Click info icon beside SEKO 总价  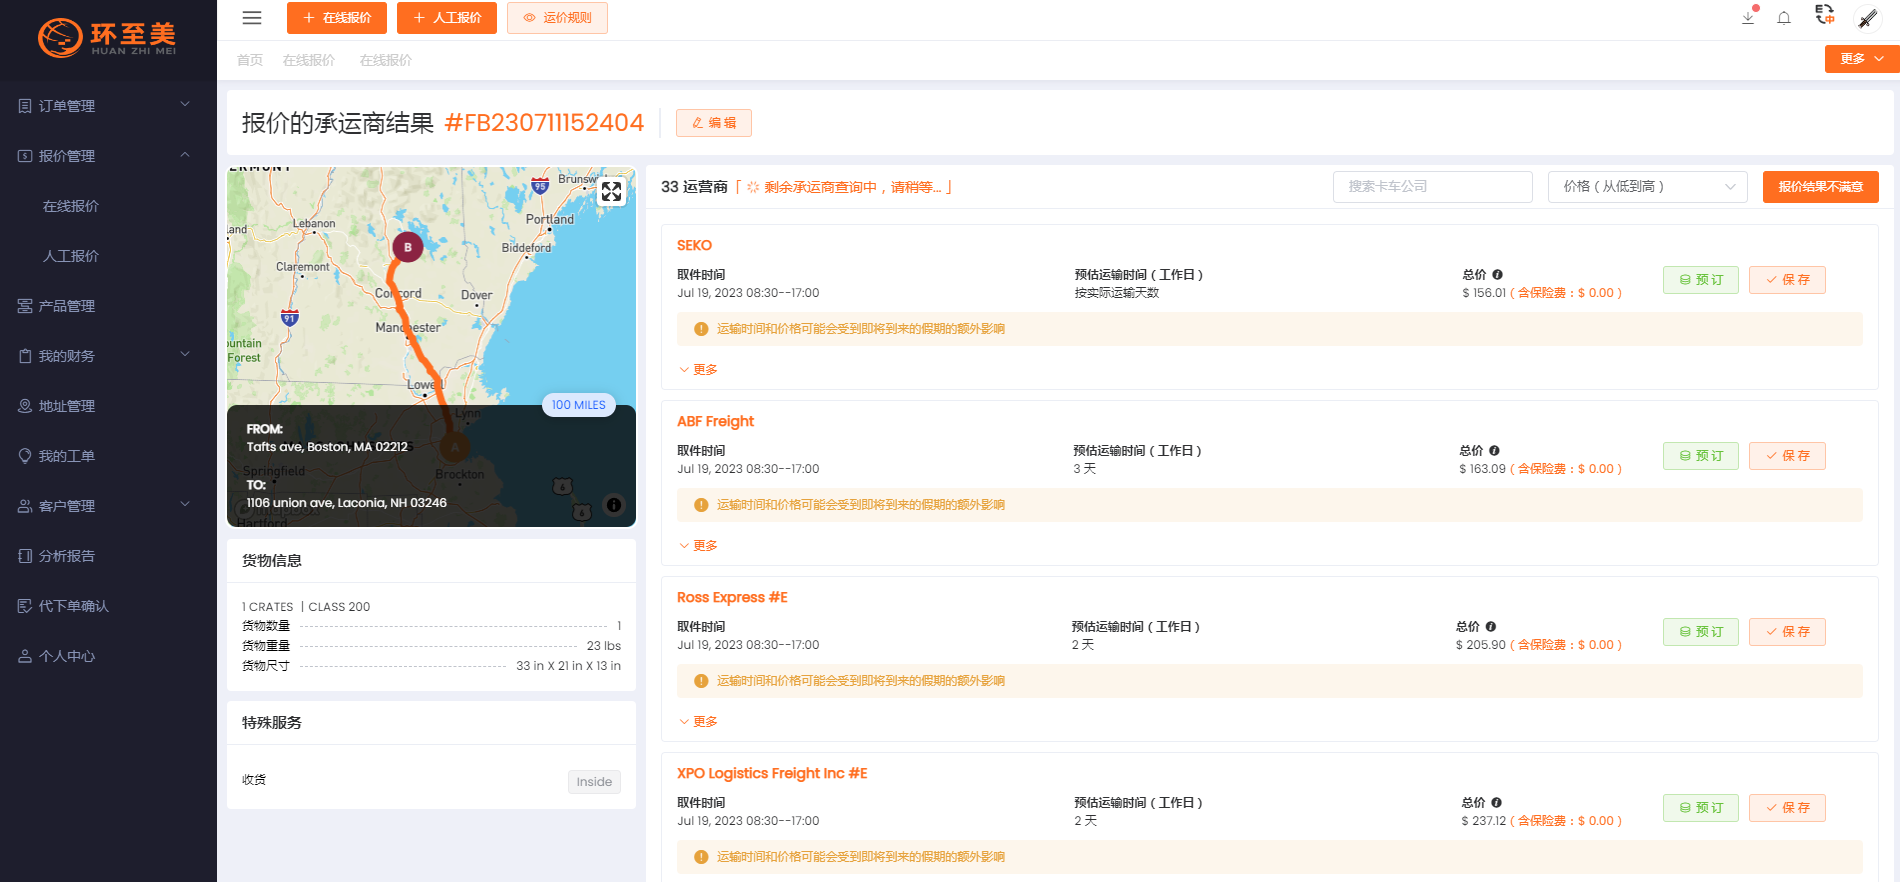pyautogui.click(x=1497, y=275)
